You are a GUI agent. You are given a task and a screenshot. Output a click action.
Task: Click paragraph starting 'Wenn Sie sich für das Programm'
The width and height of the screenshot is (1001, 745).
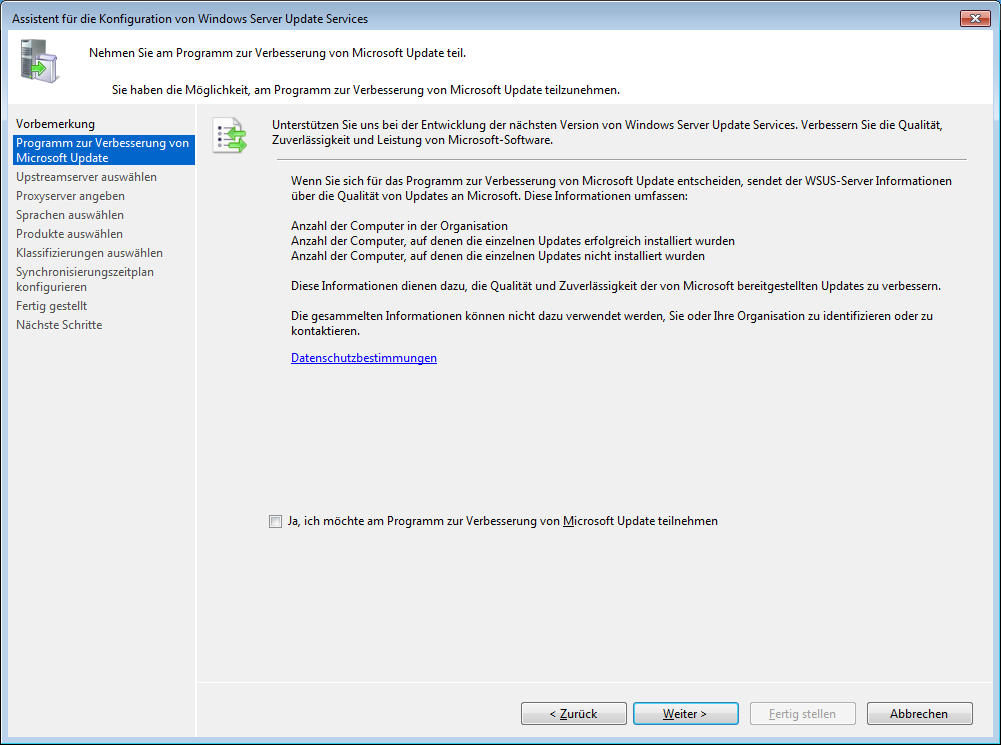621,188
